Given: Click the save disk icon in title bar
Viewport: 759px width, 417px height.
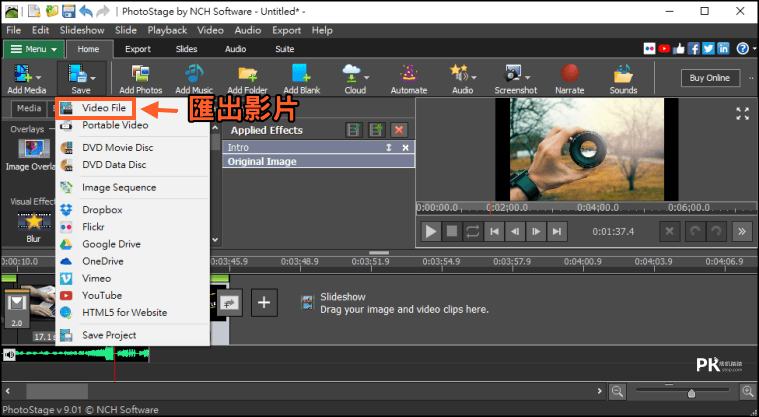Looking at the screenshot, I should [69, 11].
